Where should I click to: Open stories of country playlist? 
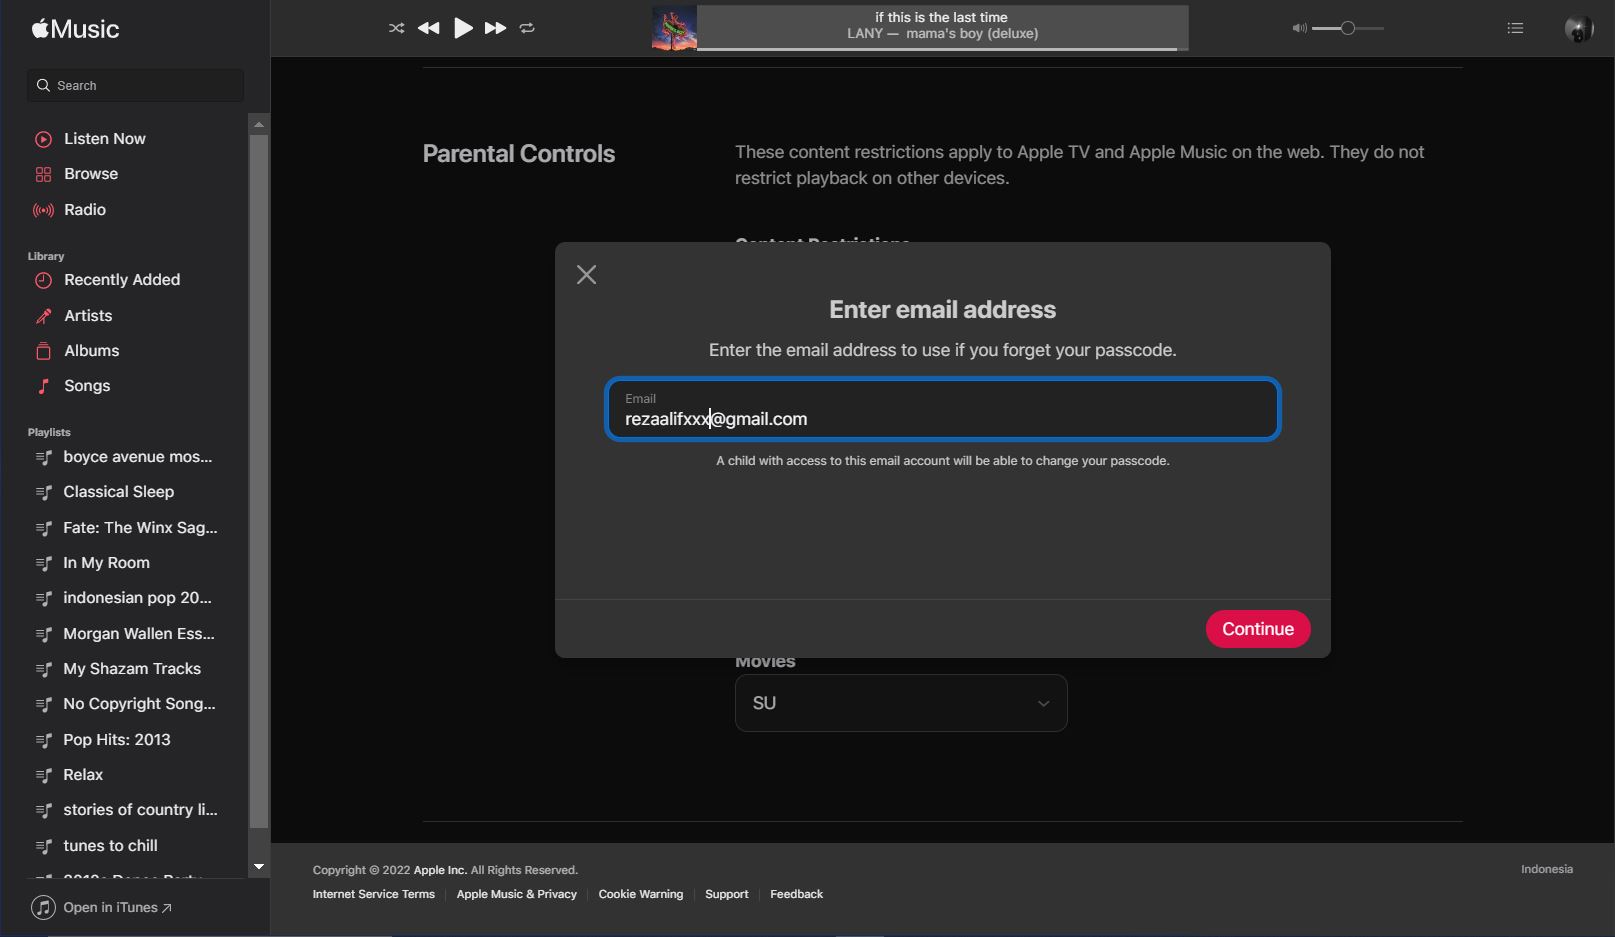click(x=140, y=810)
